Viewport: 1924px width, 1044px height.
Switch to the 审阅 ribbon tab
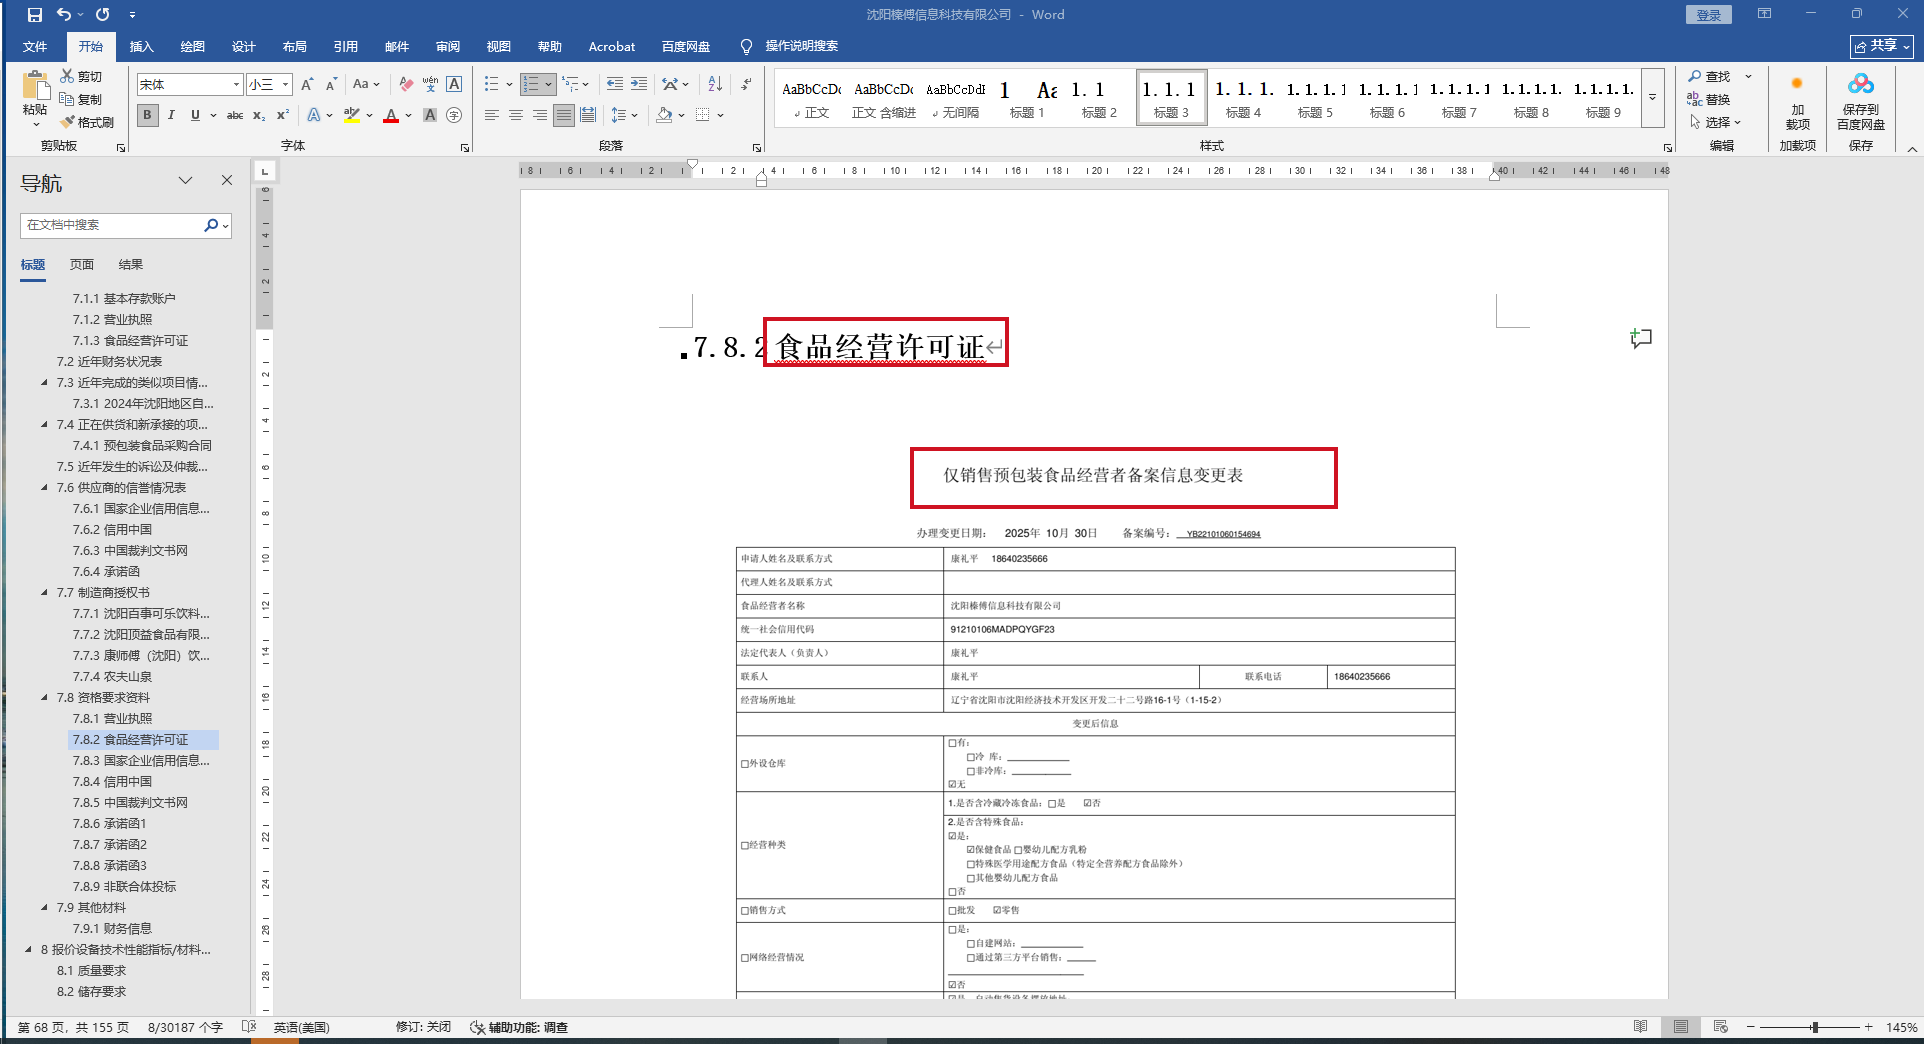pos(447,46)
